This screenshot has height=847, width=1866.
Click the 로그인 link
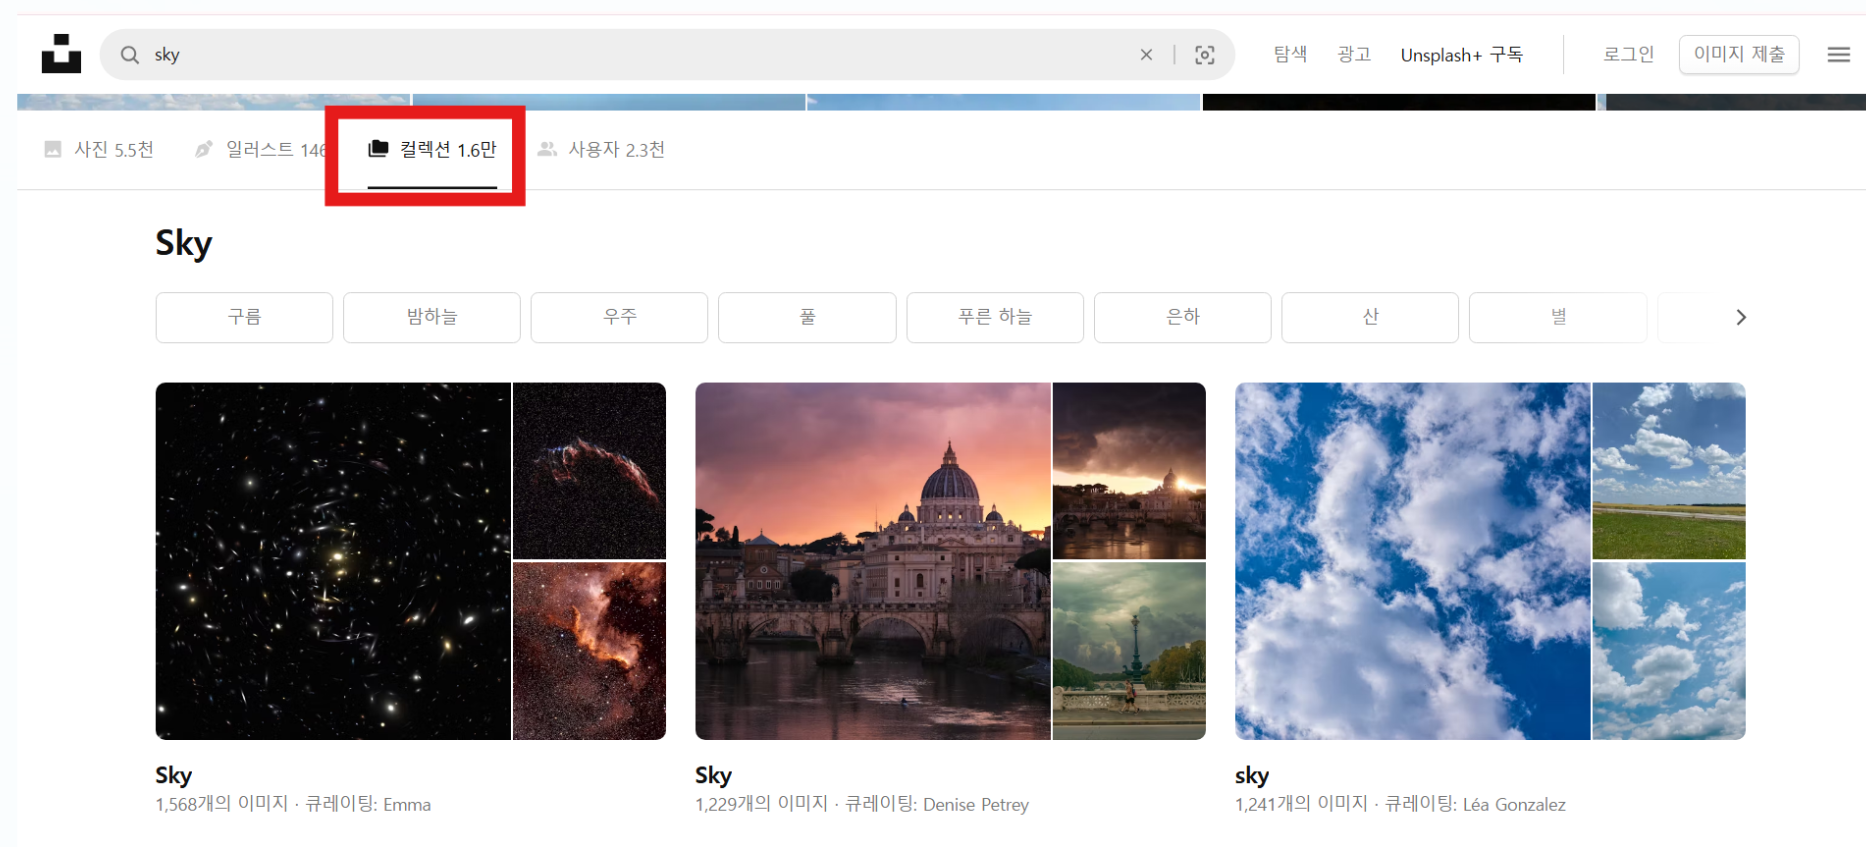pos(1628,54)
